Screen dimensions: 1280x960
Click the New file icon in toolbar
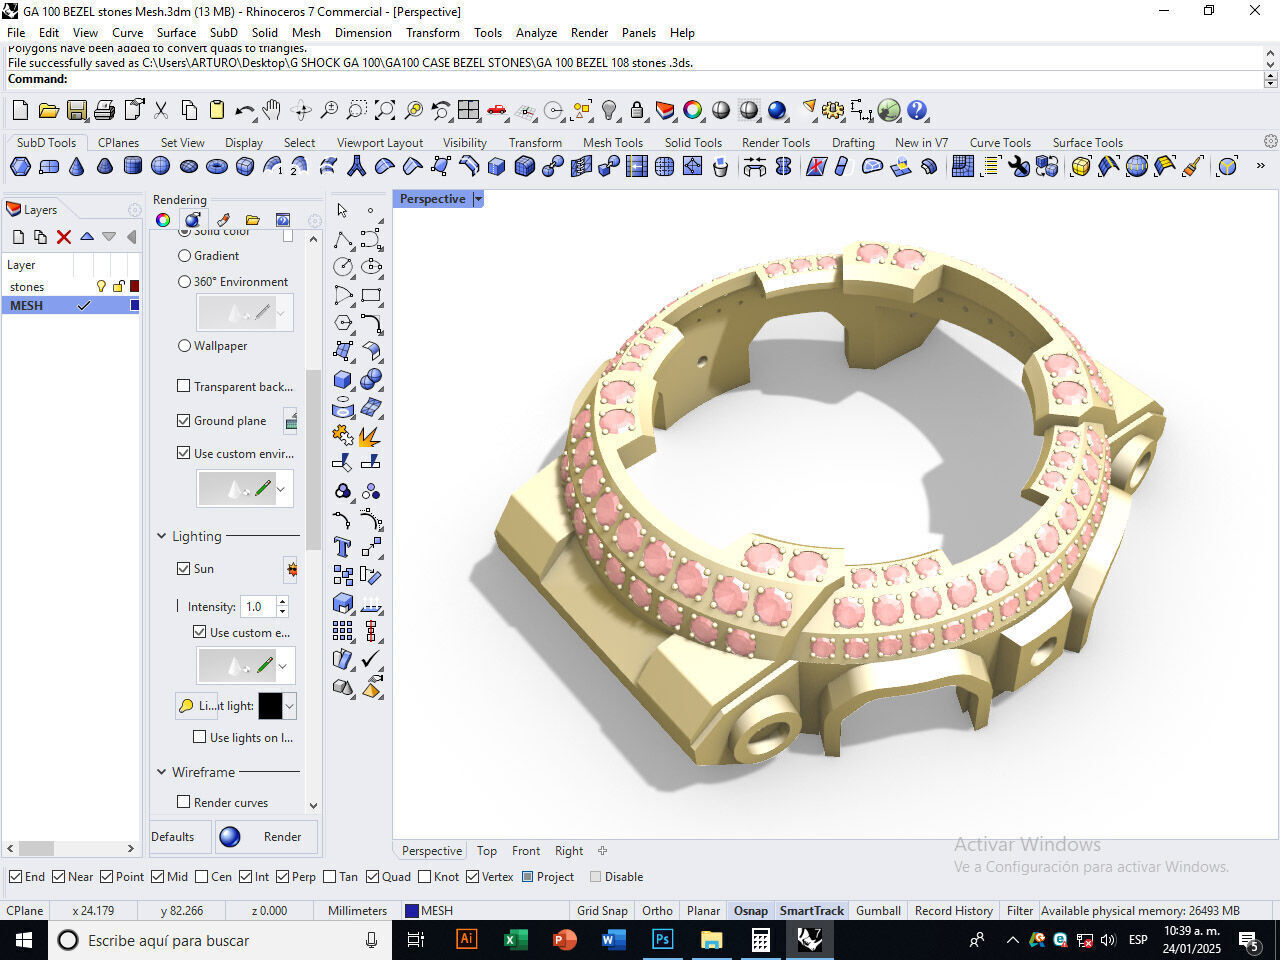pyautogui.click(x=20, y=110)
